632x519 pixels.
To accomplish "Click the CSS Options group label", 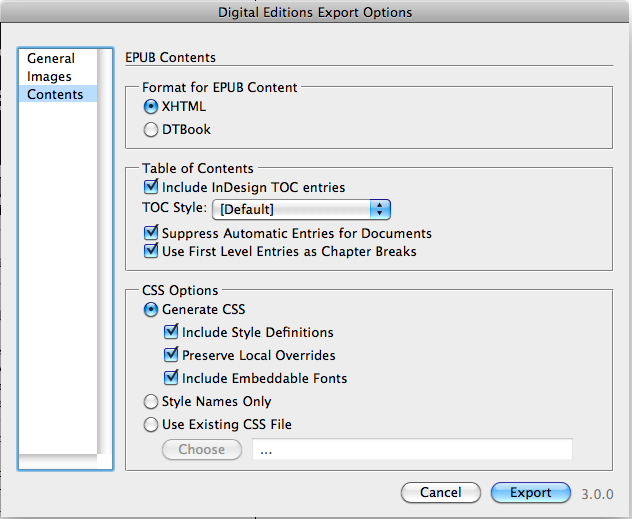I will click(x=180, y=290).
